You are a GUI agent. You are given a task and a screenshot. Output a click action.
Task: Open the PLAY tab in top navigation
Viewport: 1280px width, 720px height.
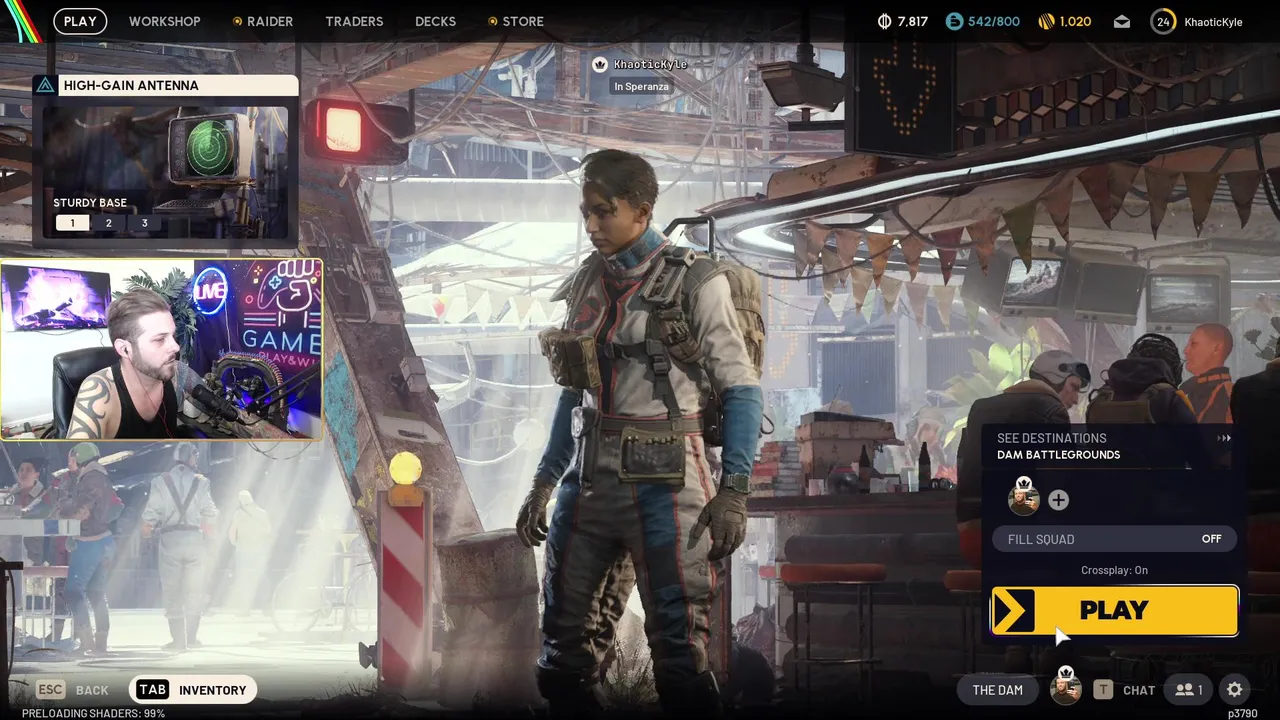(80, 21)
